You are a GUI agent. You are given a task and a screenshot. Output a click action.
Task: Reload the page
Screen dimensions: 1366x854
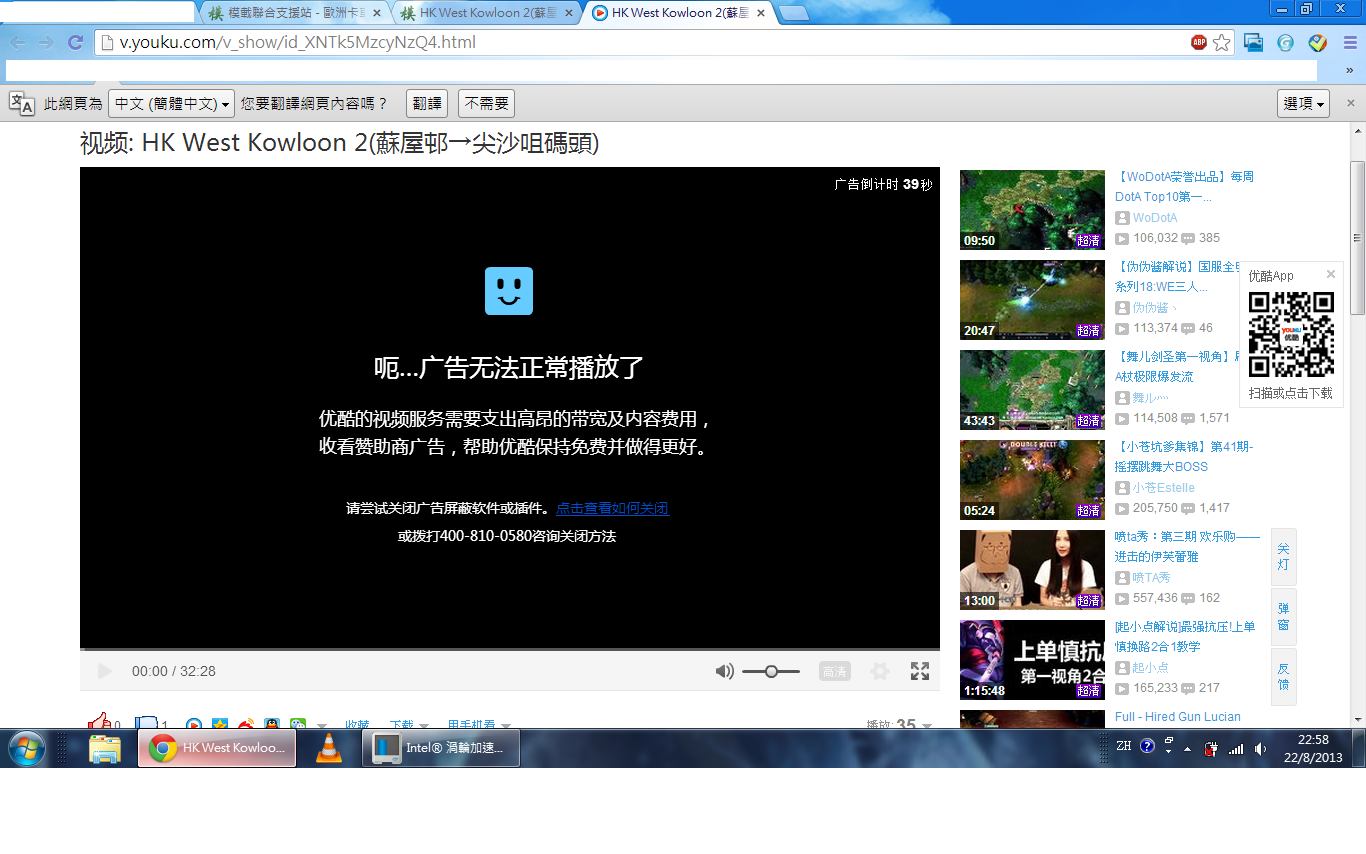click(x=75, y=42)
